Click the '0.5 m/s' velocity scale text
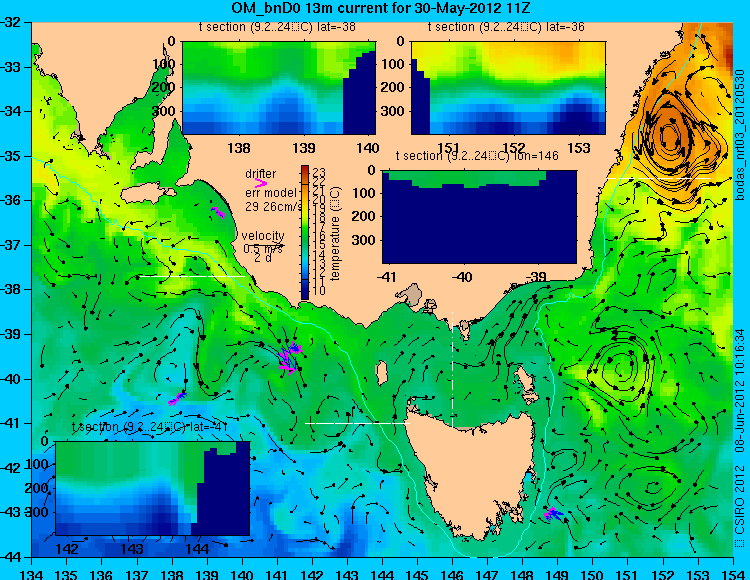Screen dimensions: 750x580 (263, 249)
